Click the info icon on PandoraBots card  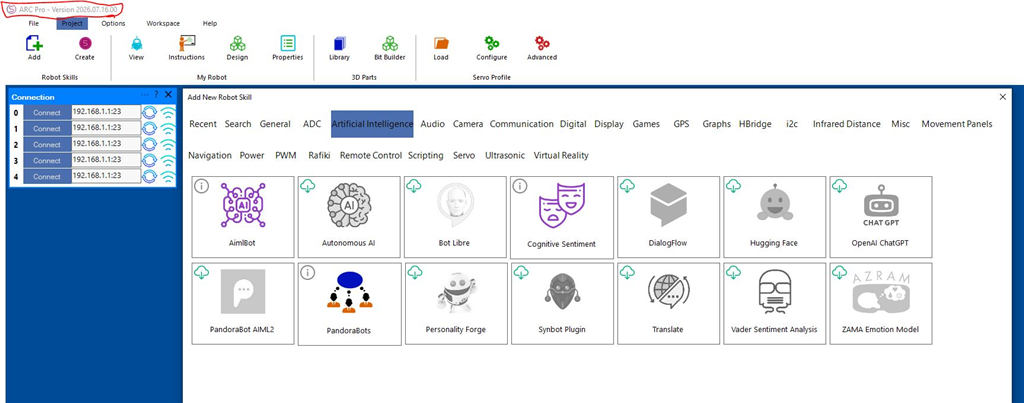coord(308,273)
